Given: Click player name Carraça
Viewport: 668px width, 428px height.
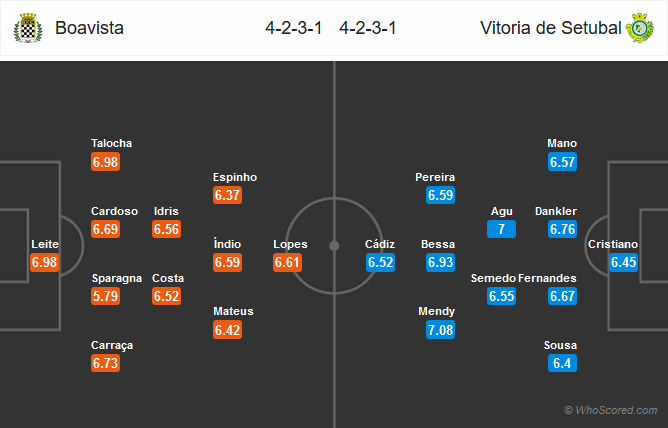Looking at the screenshot, I should point(112,345).
